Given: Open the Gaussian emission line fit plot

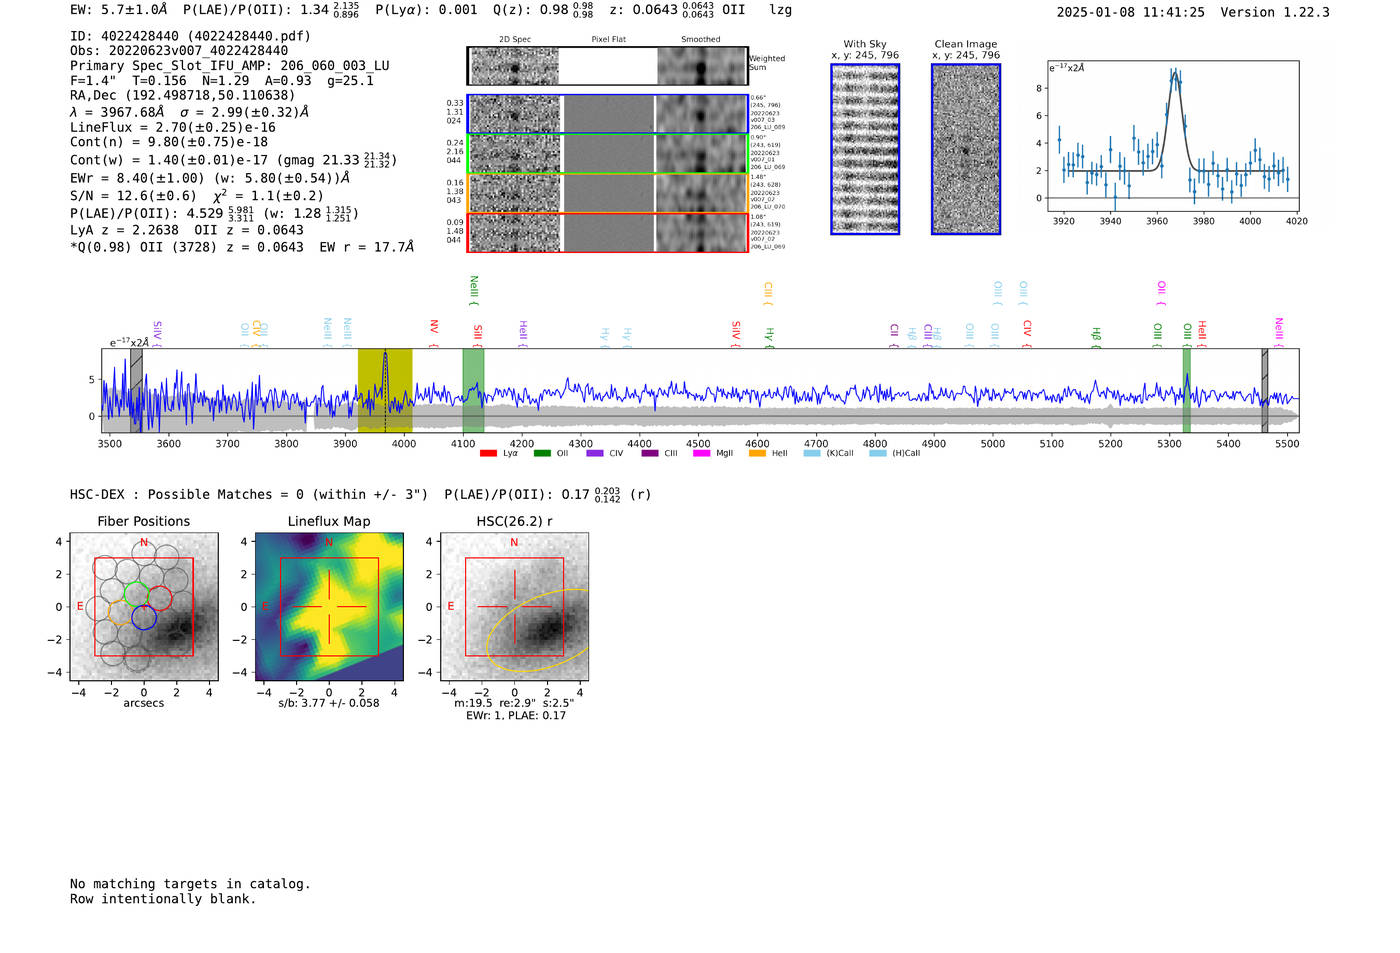Looking at the screenshot, I should pyautogui.click(x=1173, y=136).
